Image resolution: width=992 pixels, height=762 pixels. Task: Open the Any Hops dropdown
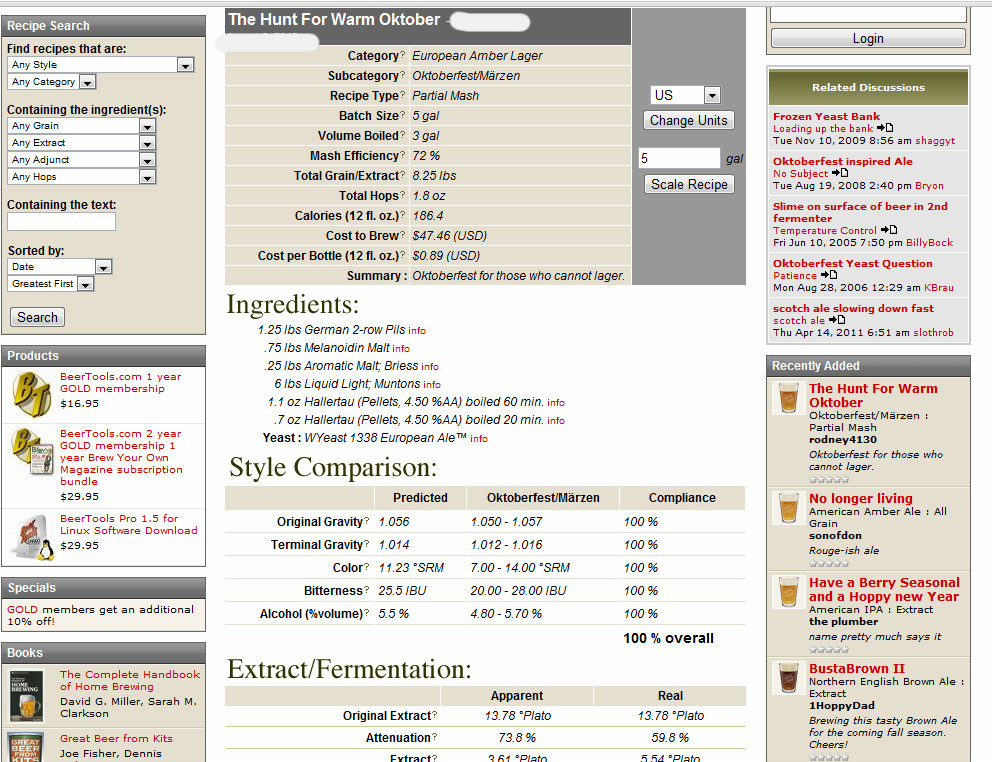pyautogui.click(x=147, y=178)
